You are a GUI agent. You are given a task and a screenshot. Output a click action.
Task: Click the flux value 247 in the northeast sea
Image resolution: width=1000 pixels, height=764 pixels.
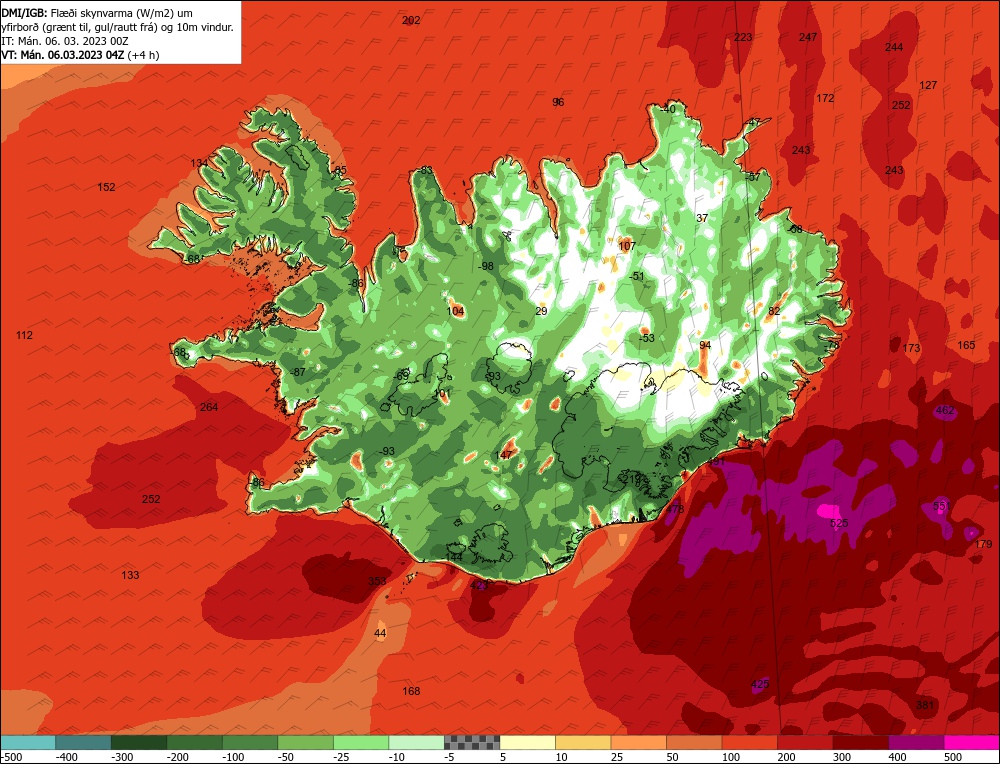point(808,37)
